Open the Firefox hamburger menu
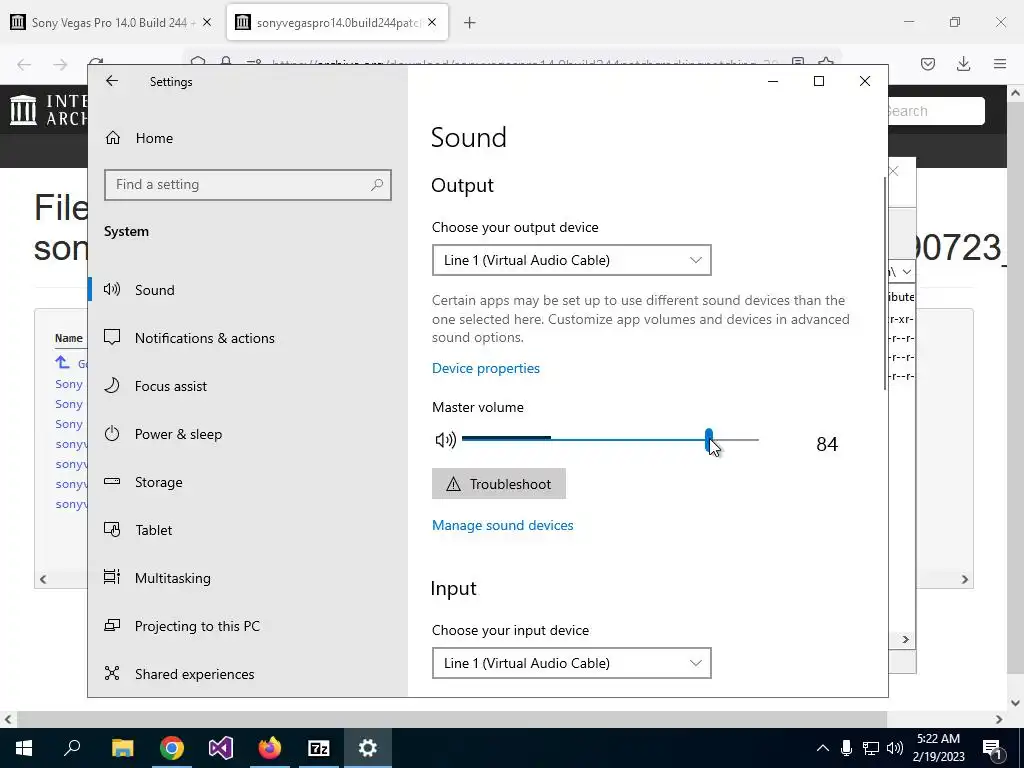The width and height of the screenshot is (1024, 768). point(1000,64)
